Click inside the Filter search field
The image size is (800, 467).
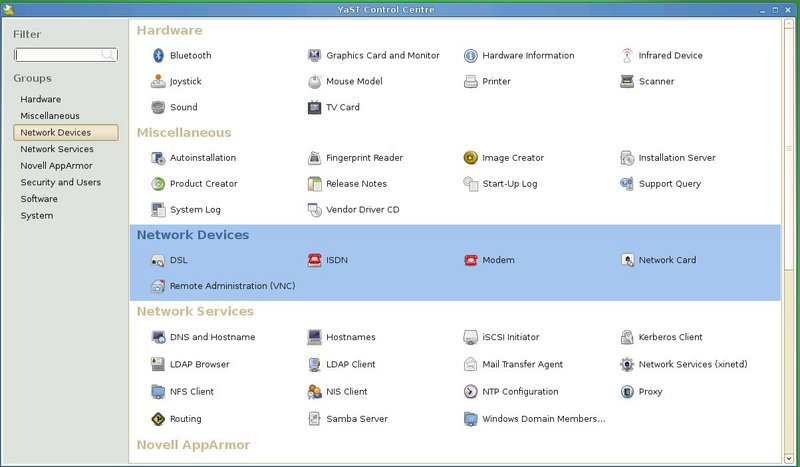[58, 55]
